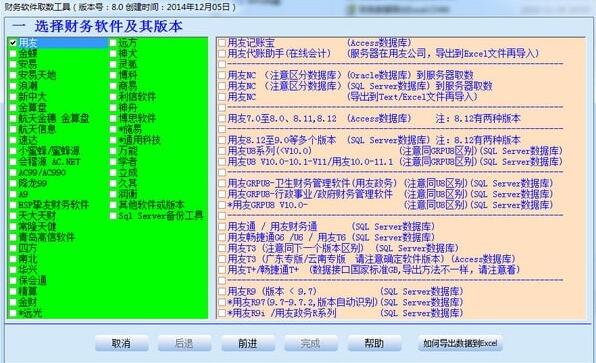Tick the A9 checkbox
This screenshot has width=596, height=363.
coord(13,194)
